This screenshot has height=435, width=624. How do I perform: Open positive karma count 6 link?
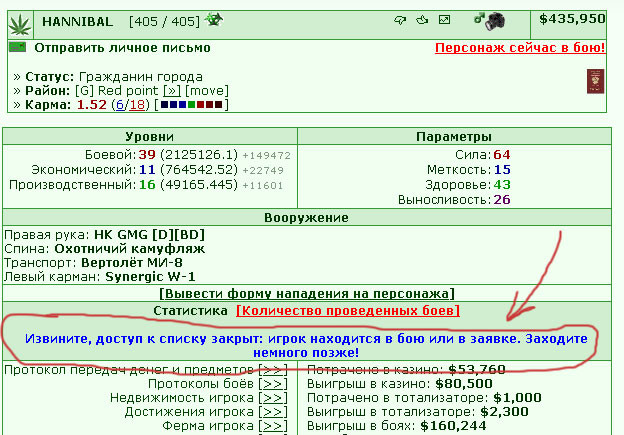point(120,105)
